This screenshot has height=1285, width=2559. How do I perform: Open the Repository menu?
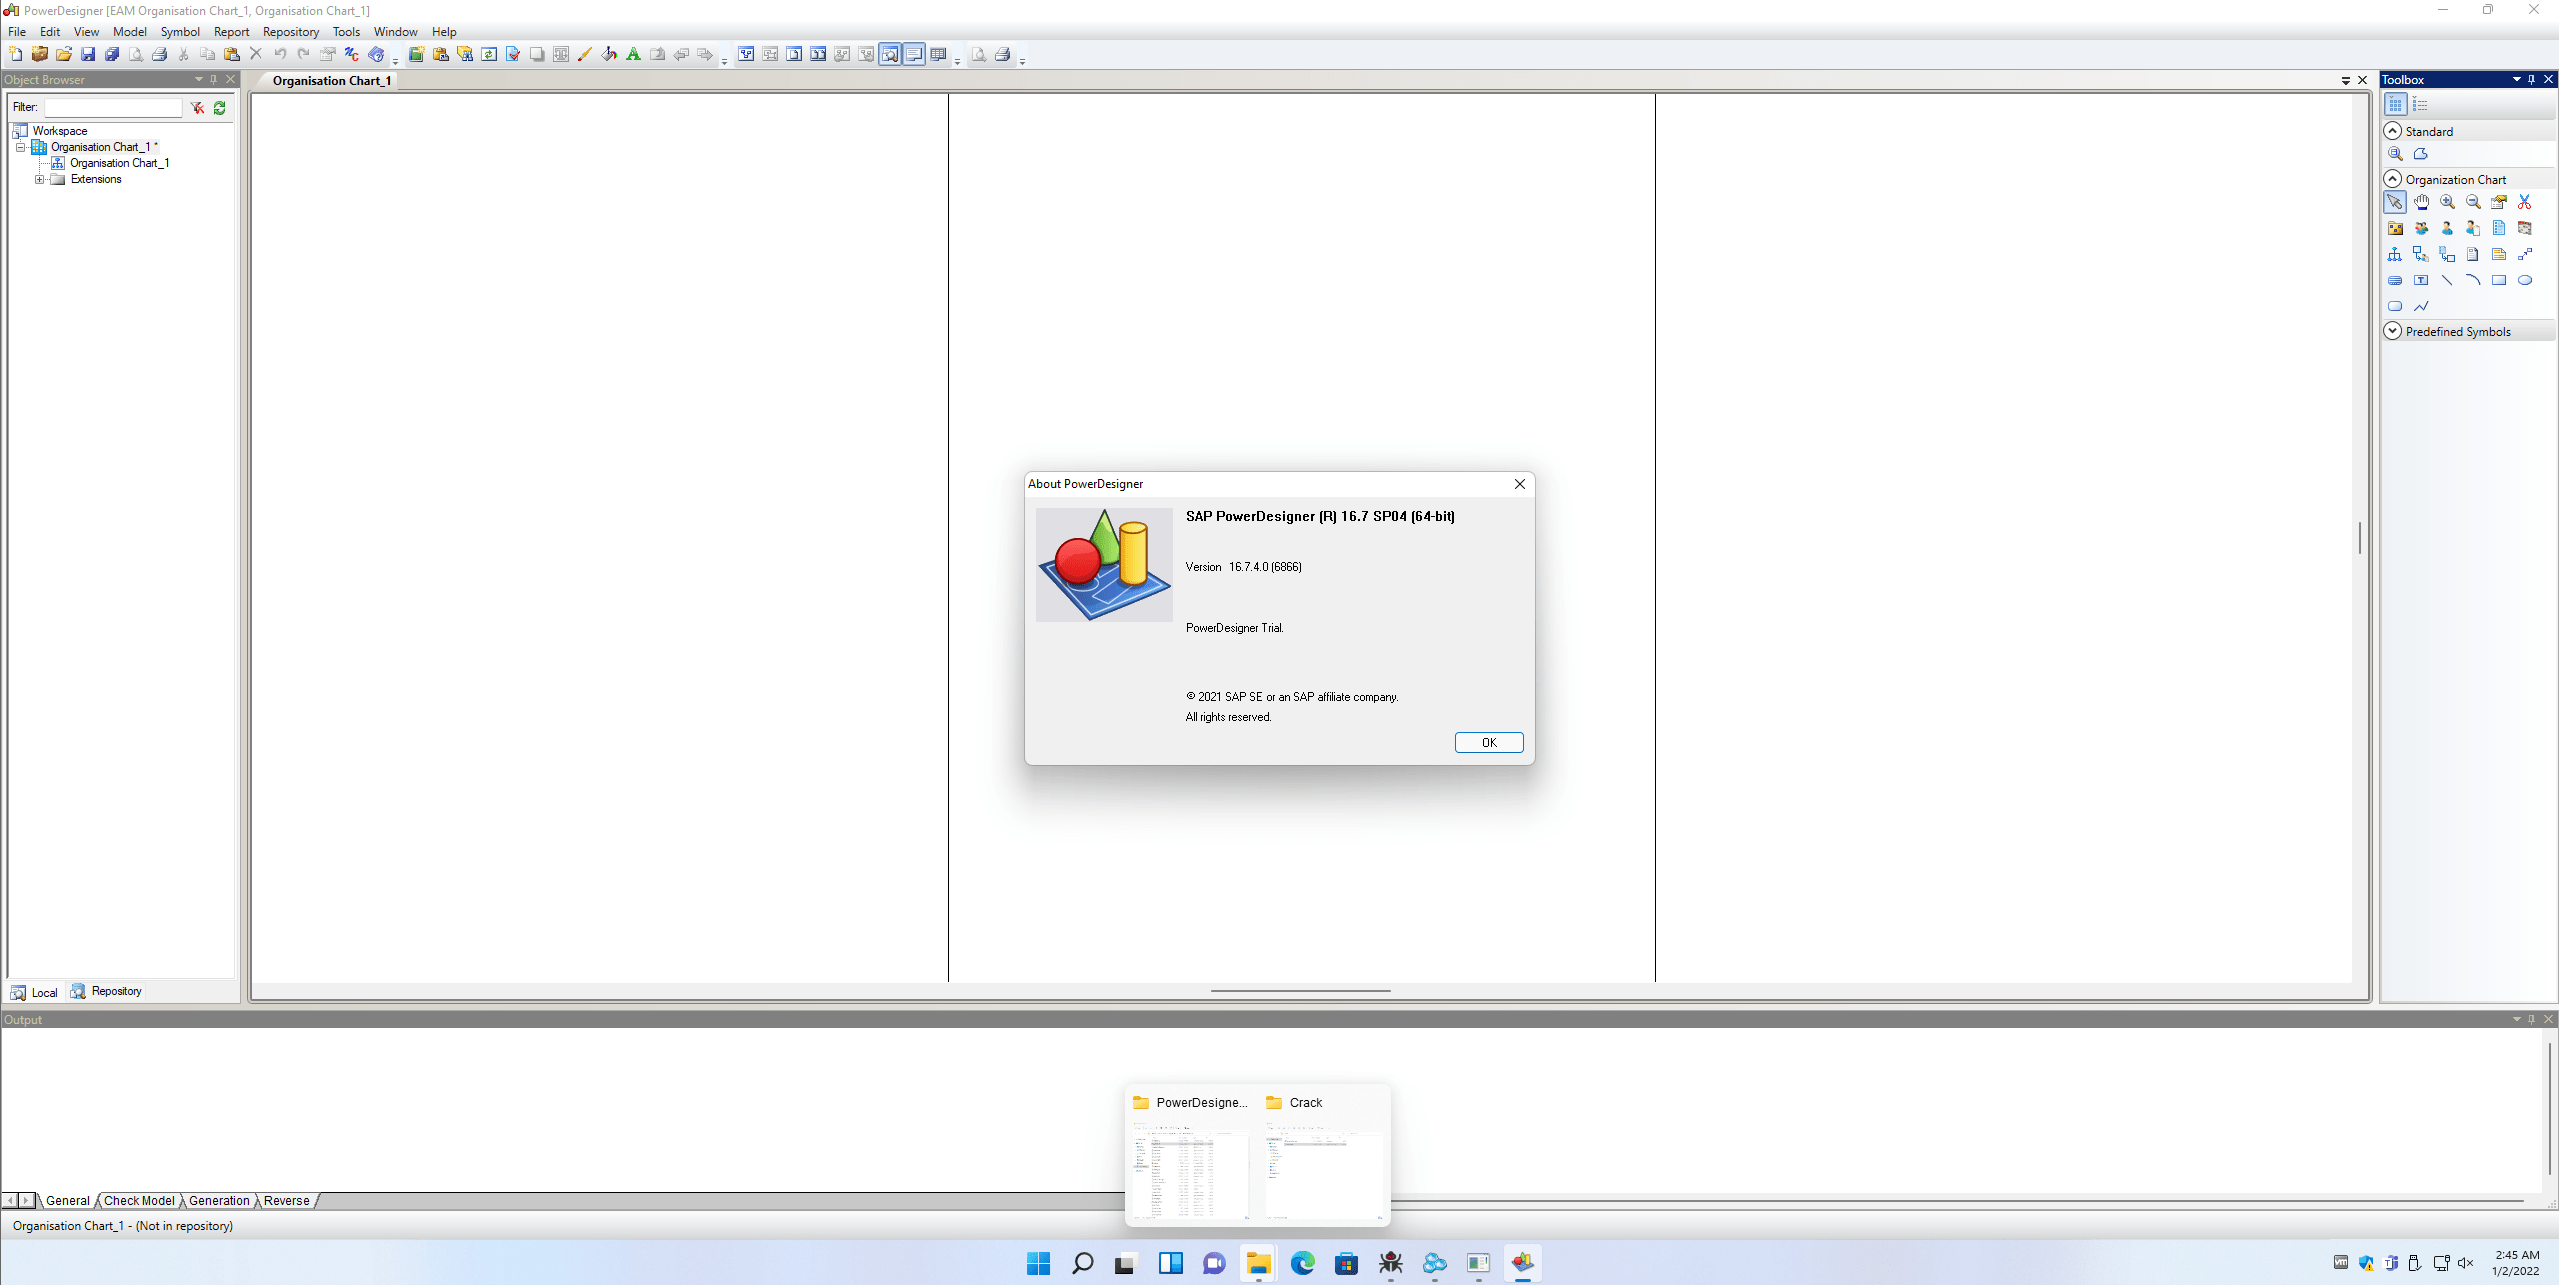[290, 32]
